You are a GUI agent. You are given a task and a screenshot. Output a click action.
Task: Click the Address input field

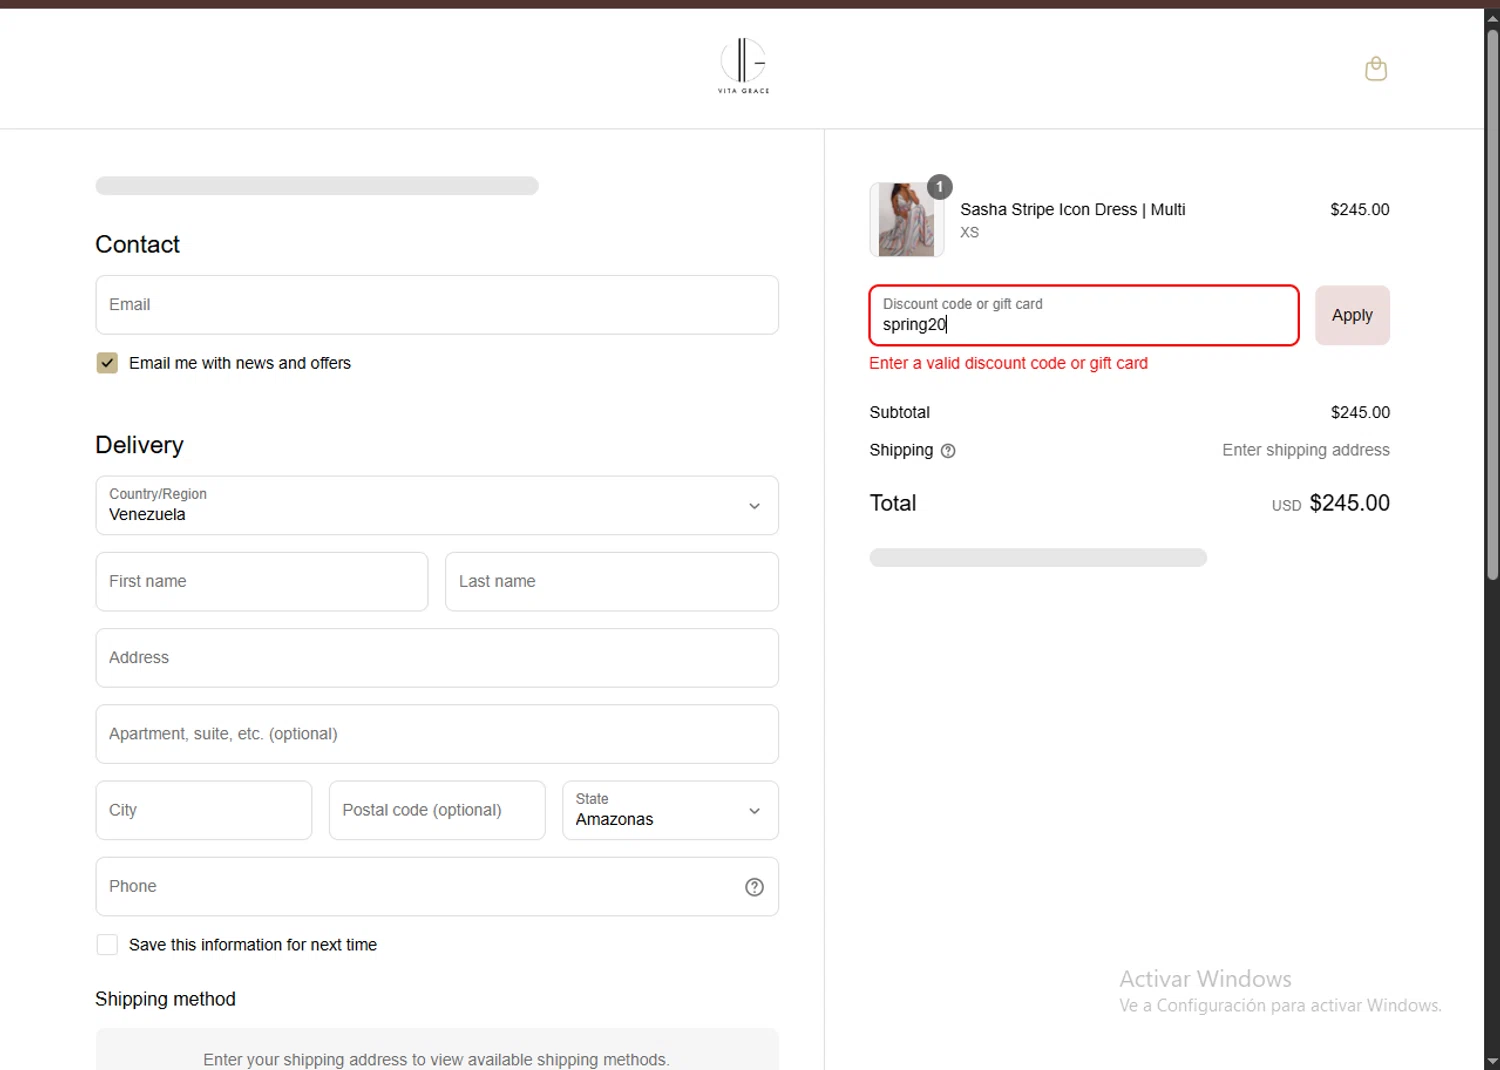tap(437, 658)
